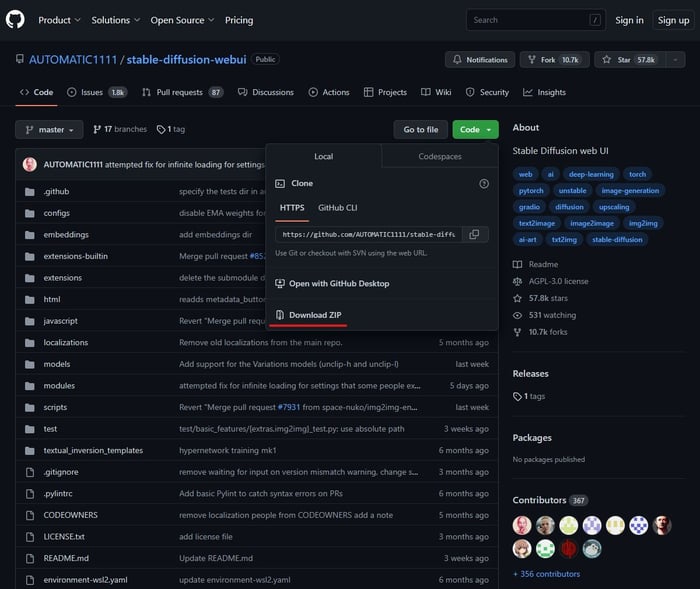Open the Insights tab
Image resolution: width=700 pixels, height=589 pixels.
(x=544, y=92)
